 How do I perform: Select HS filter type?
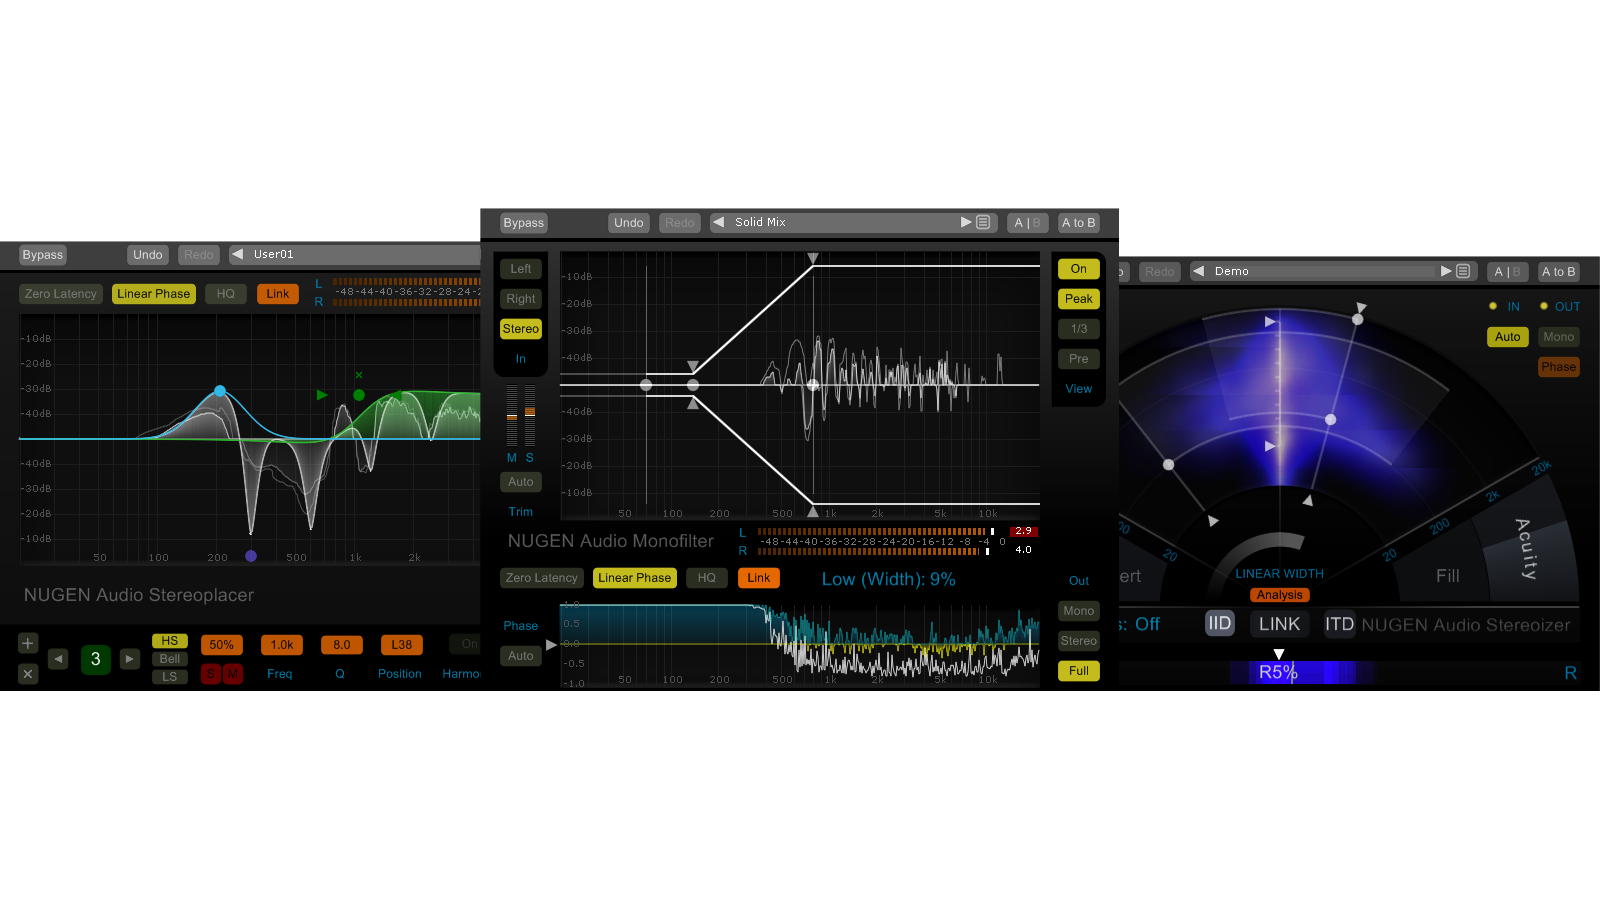pos(170,641)
